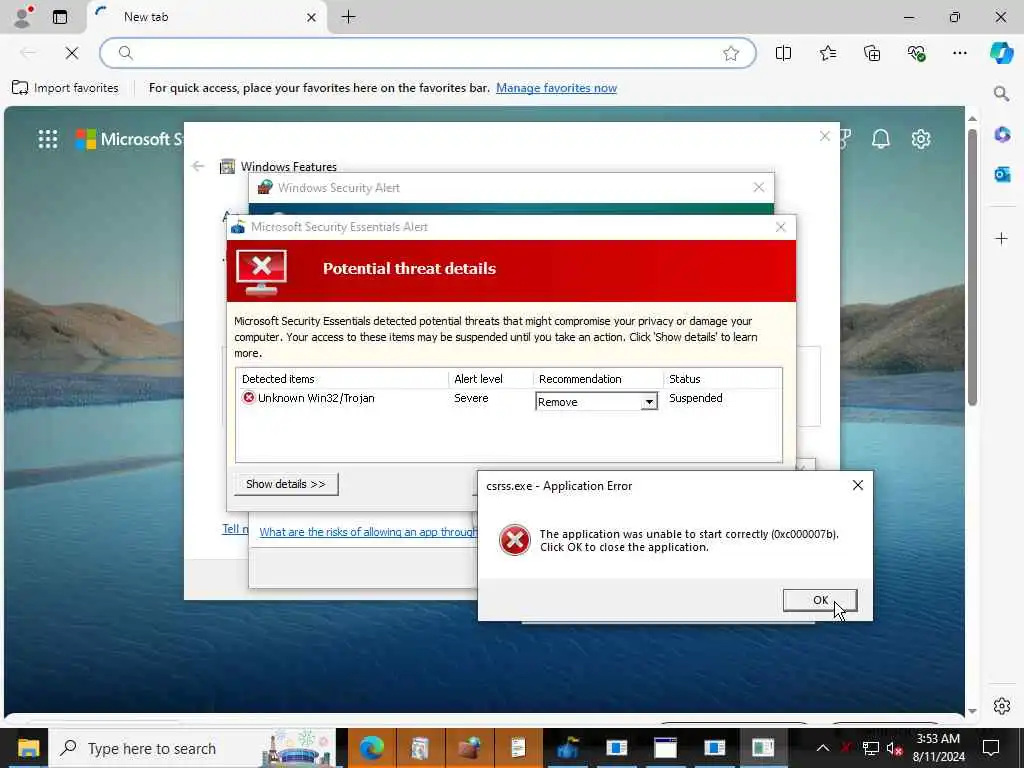Add this page to favorites star
The image size is (1024, 768).
tap(731, 53)
